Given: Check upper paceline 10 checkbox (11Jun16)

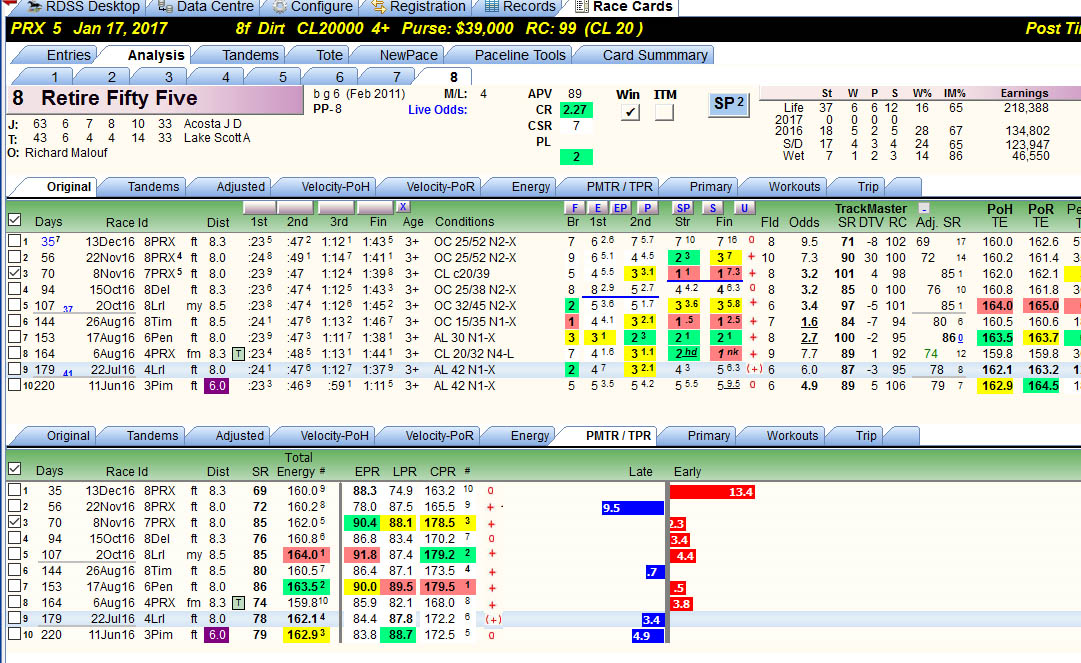Looking at the screenshot, I should coord(14,385).
